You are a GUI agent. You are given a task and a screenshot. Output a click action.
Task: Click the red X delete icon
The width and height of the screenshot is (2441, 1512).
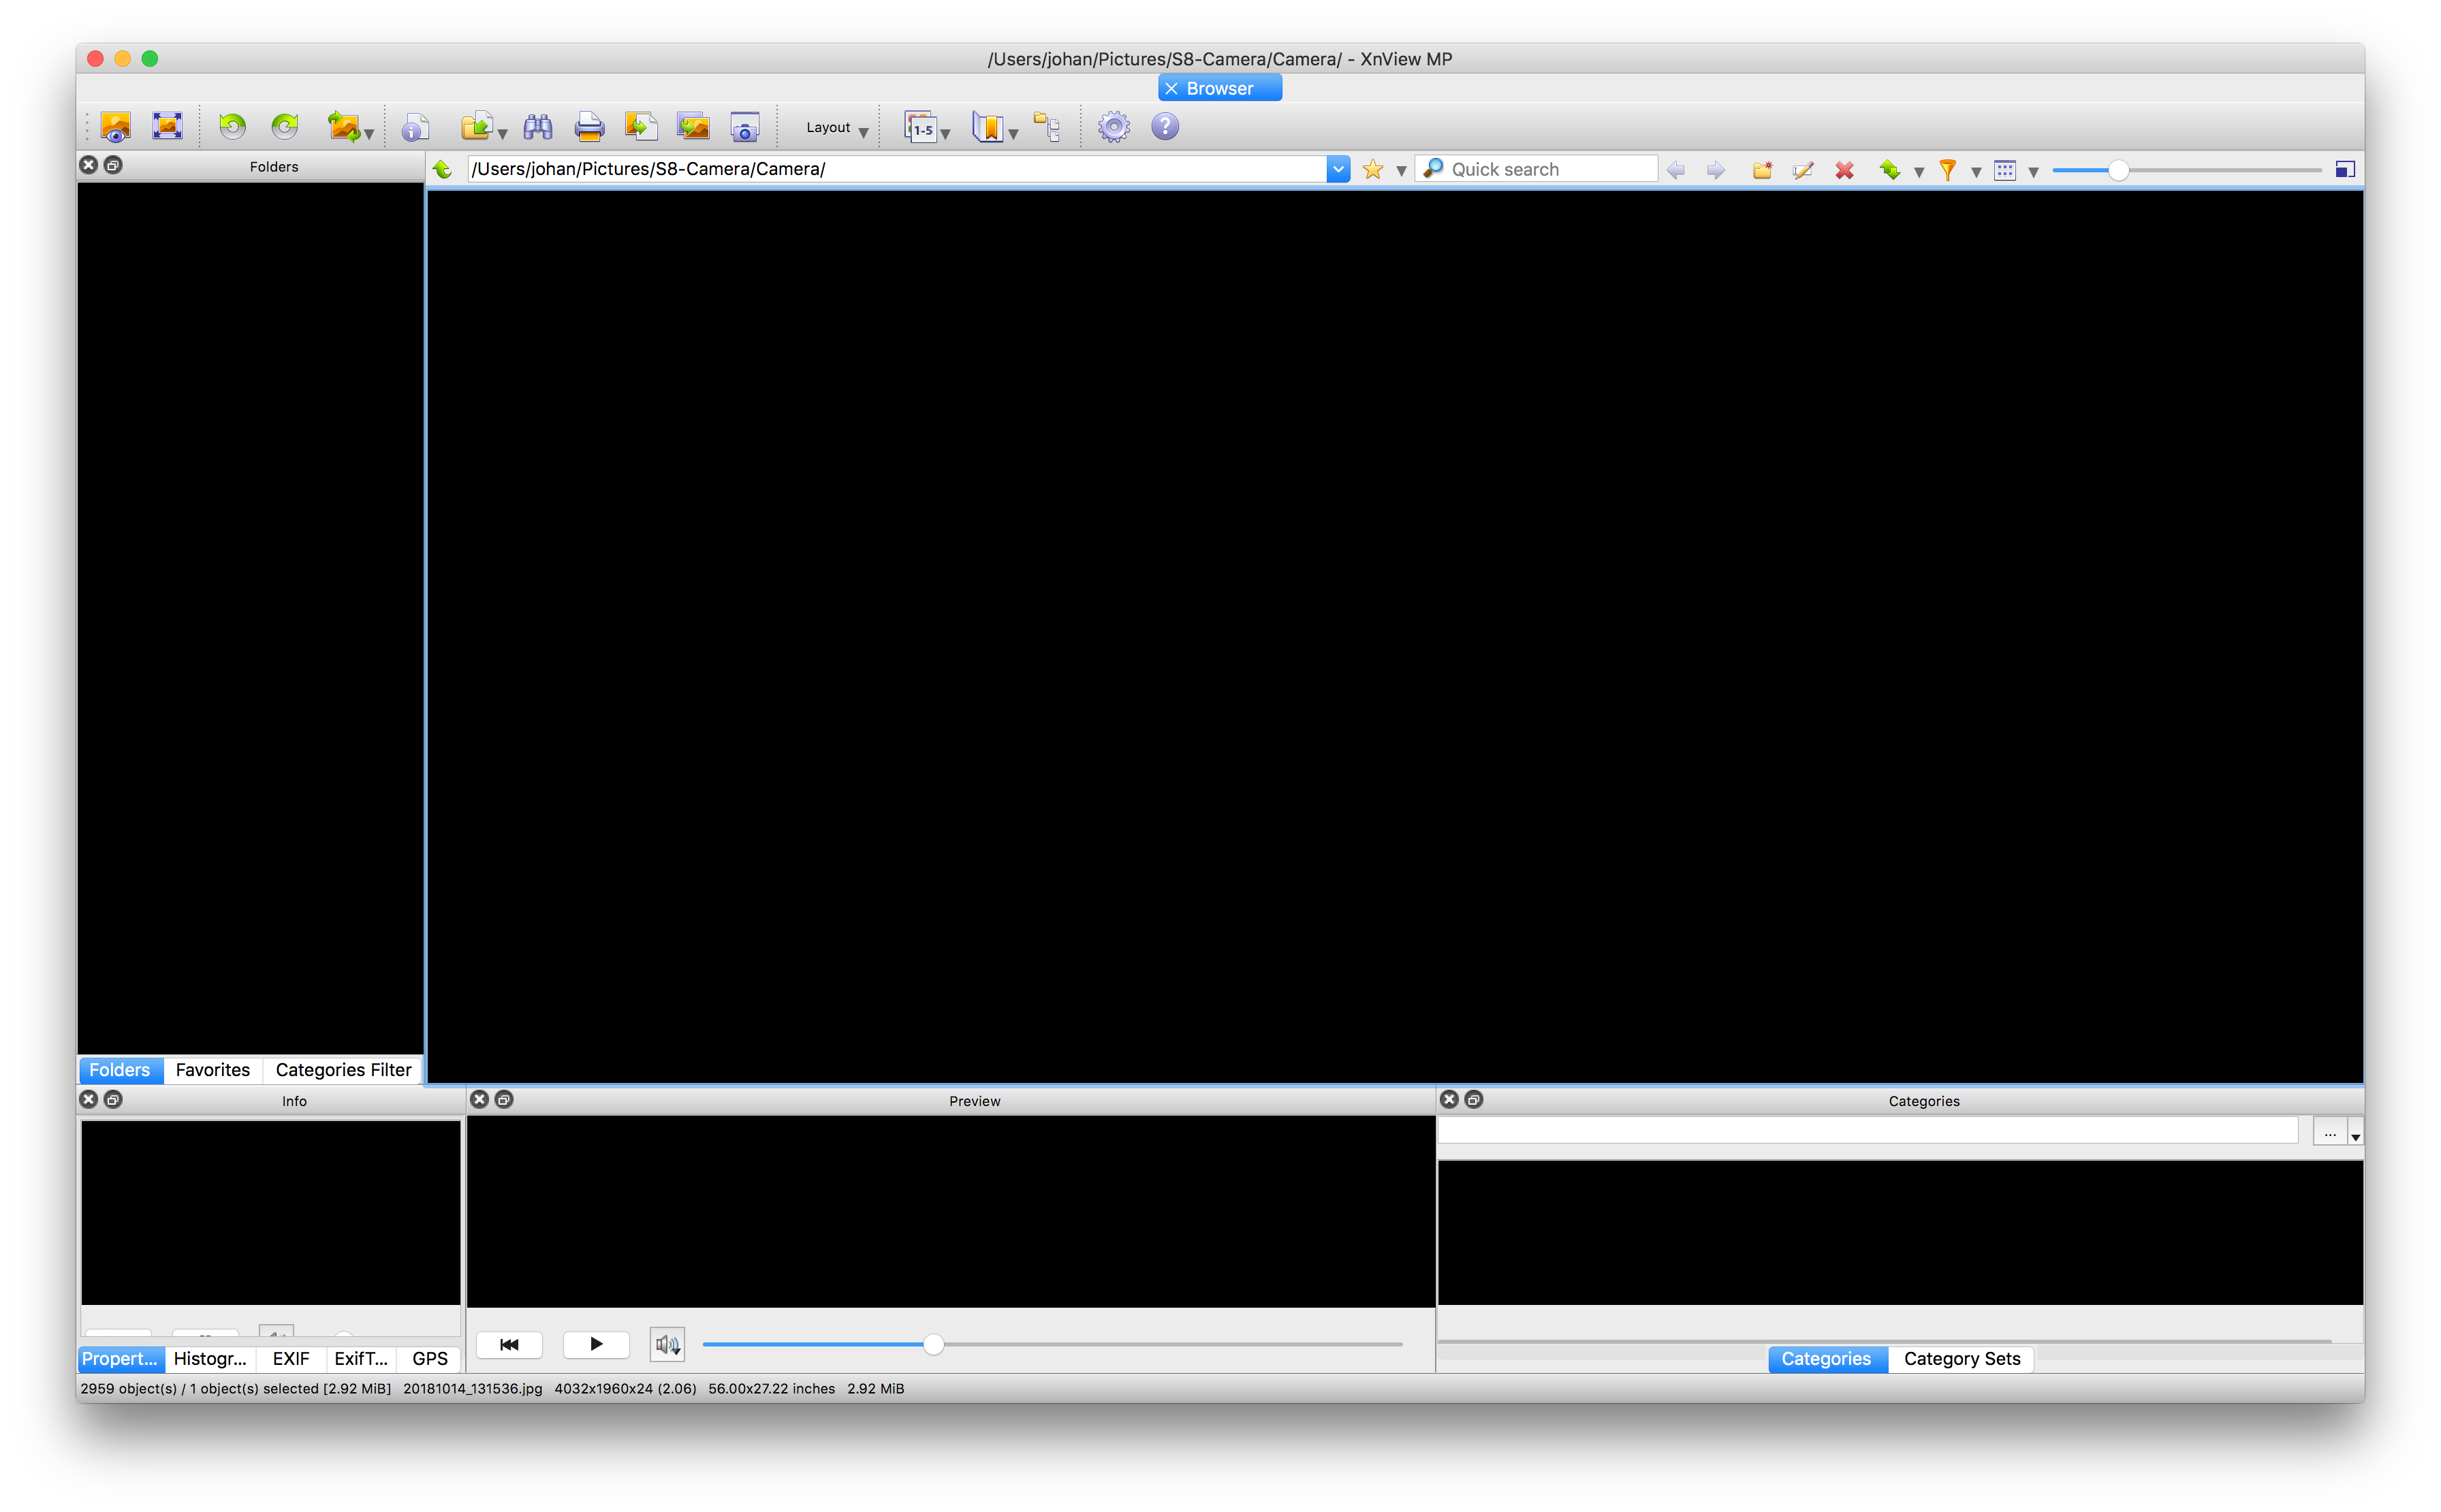tap(1844, 170)
